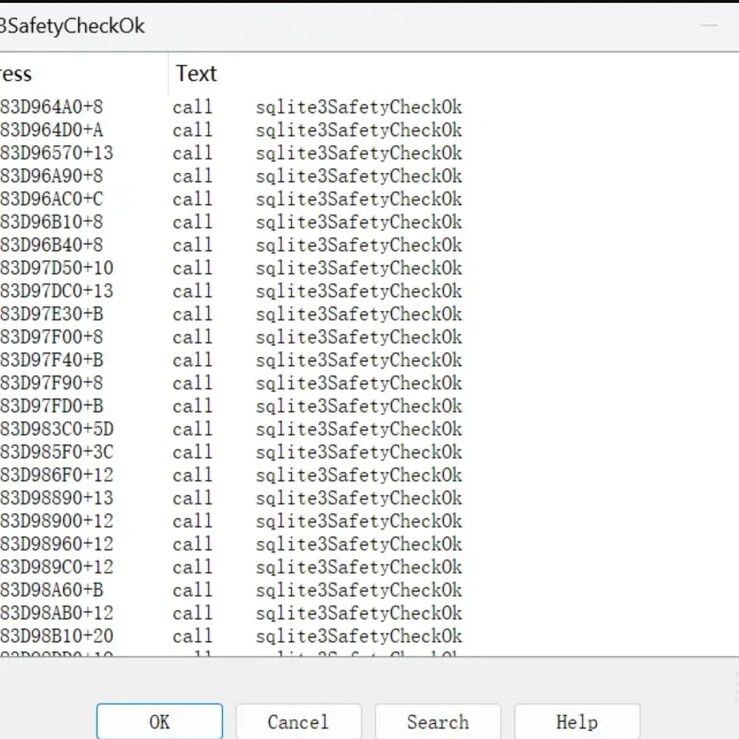
Task: Select the row with address 83D98900+12
Action: 370,521
